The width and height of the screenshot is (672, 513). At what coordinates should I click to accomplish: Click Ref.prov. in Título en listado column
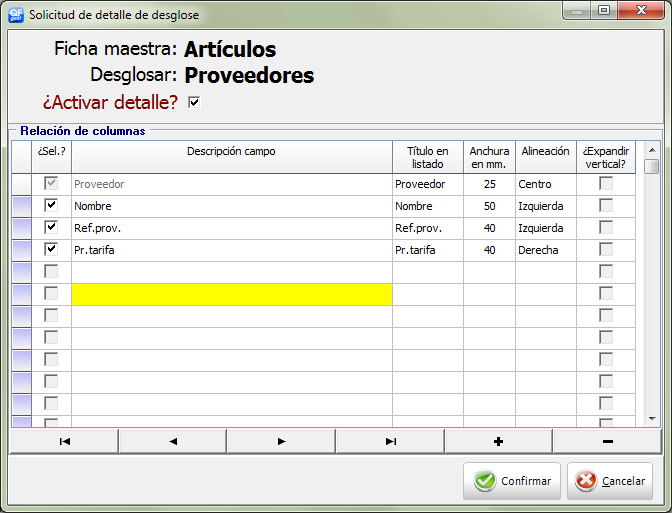[x=428, y=228]
